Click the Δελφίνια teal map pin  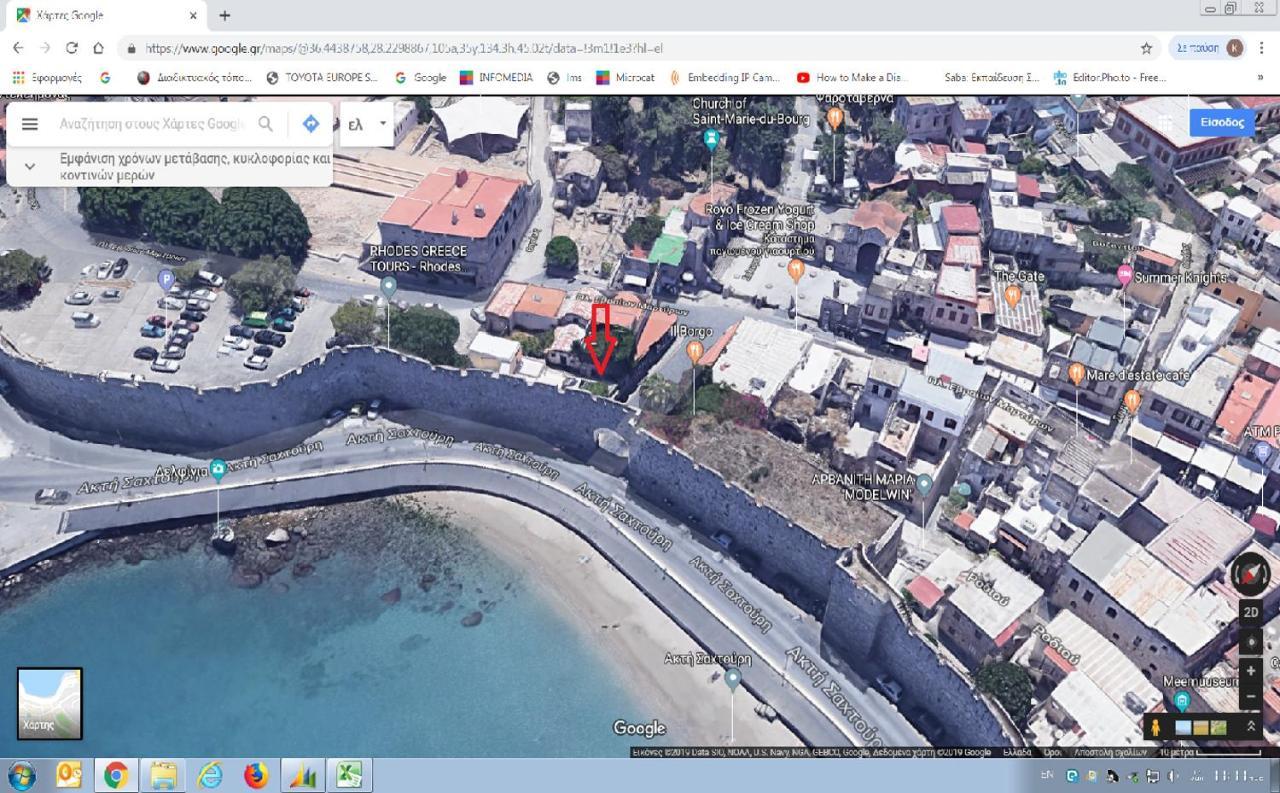coord(218,469)
